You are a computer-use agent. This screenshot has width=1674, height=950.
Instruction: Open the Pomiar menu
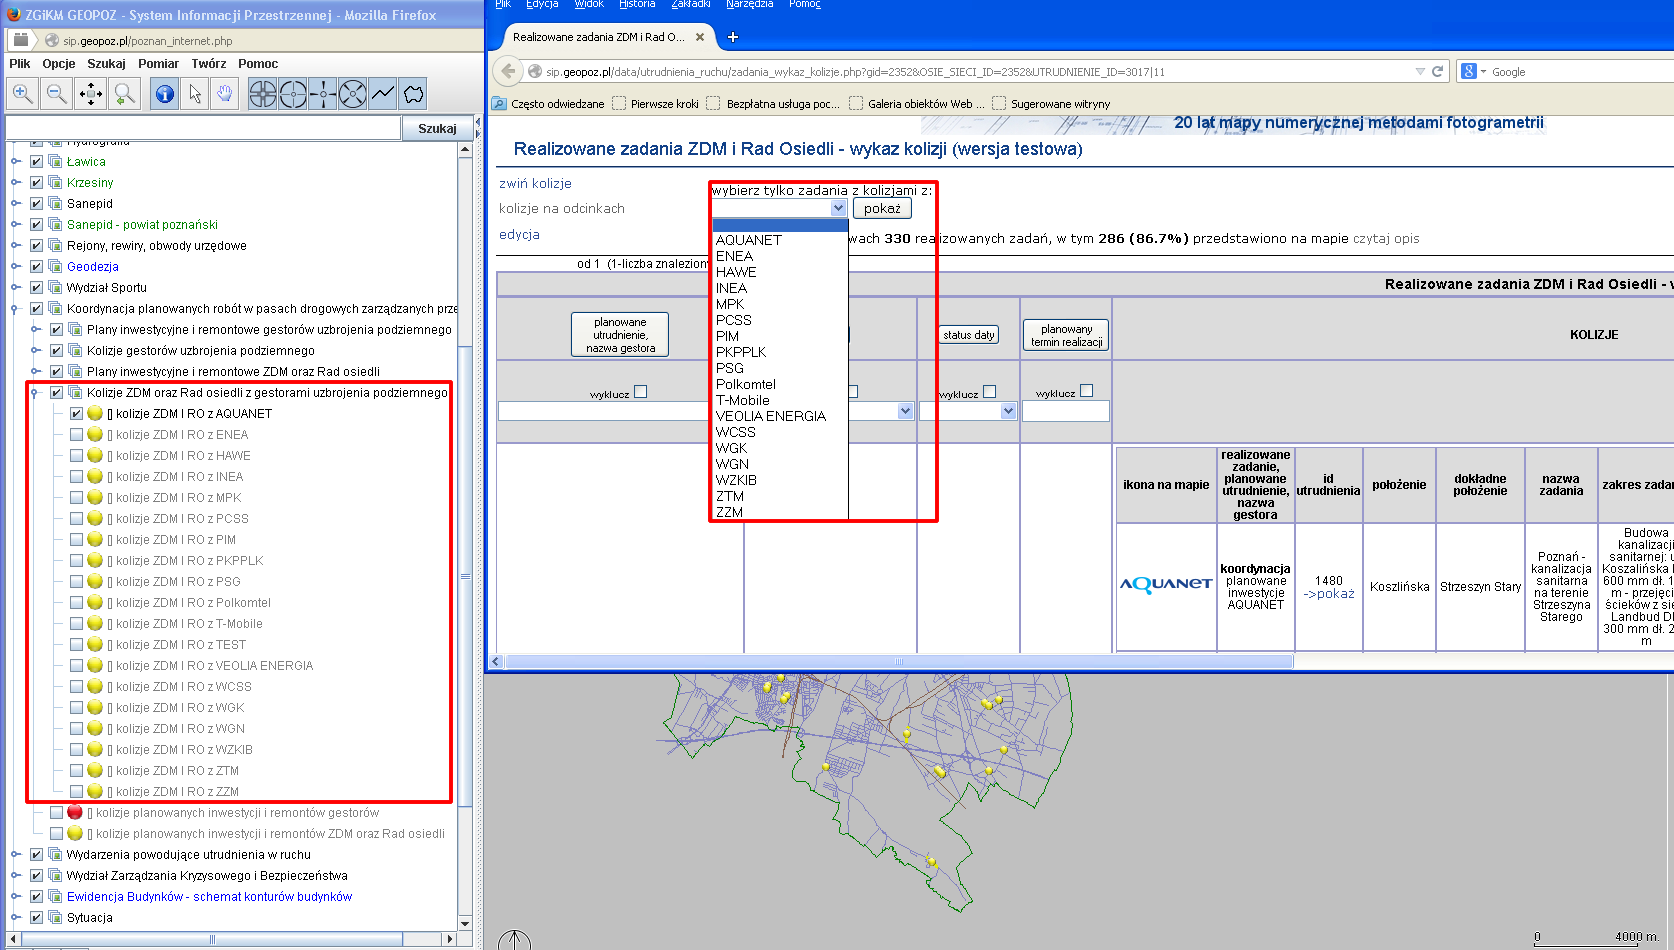(x=158, y=63)
